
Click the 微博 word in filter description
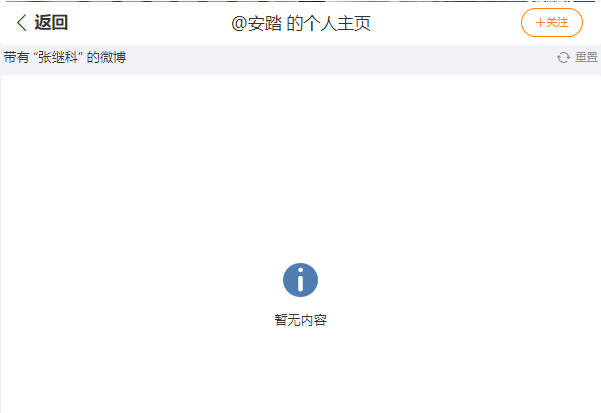click(x=113, y=57)
